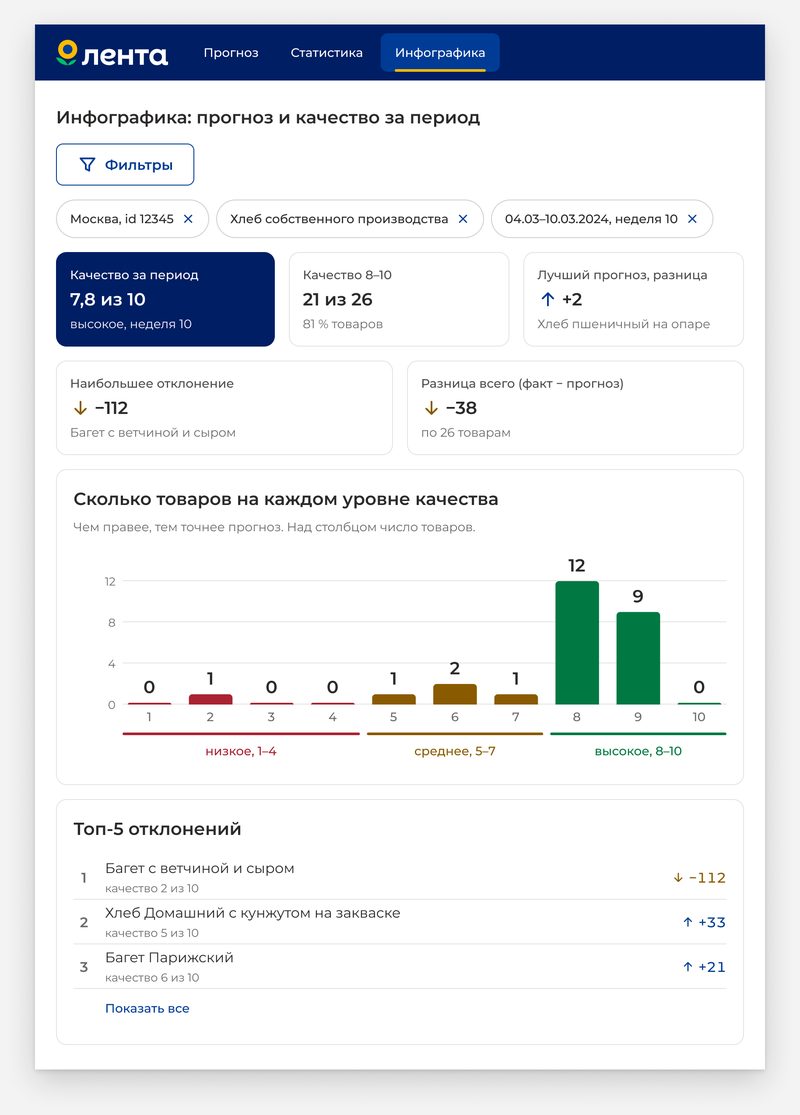Click the red bar for quality 2
This screenshot has width=800, height=1115.
210,700
